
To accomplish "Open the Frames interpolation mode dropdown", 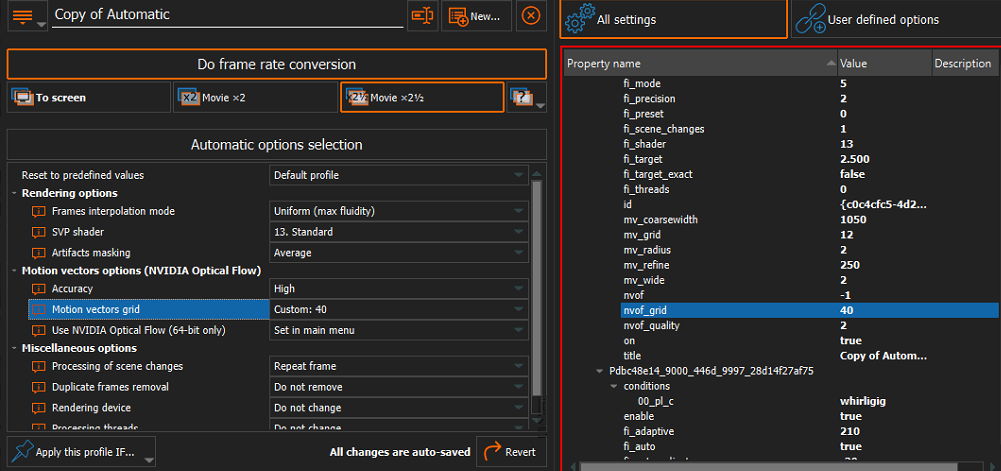I will [x=399, y=212].
